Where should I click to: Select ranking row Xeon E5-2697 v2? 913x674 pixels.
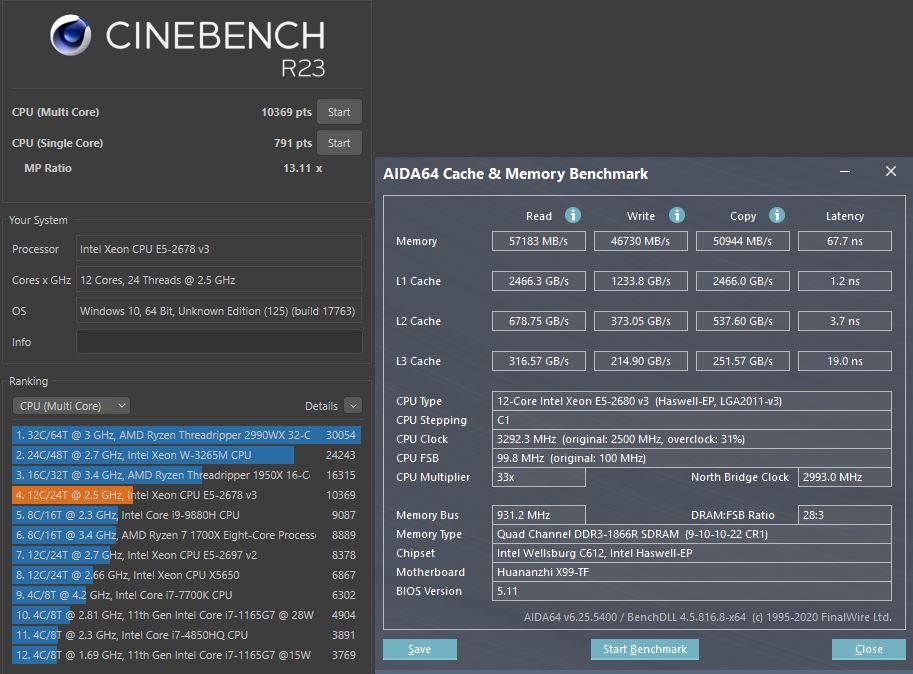tap(186, 555)
